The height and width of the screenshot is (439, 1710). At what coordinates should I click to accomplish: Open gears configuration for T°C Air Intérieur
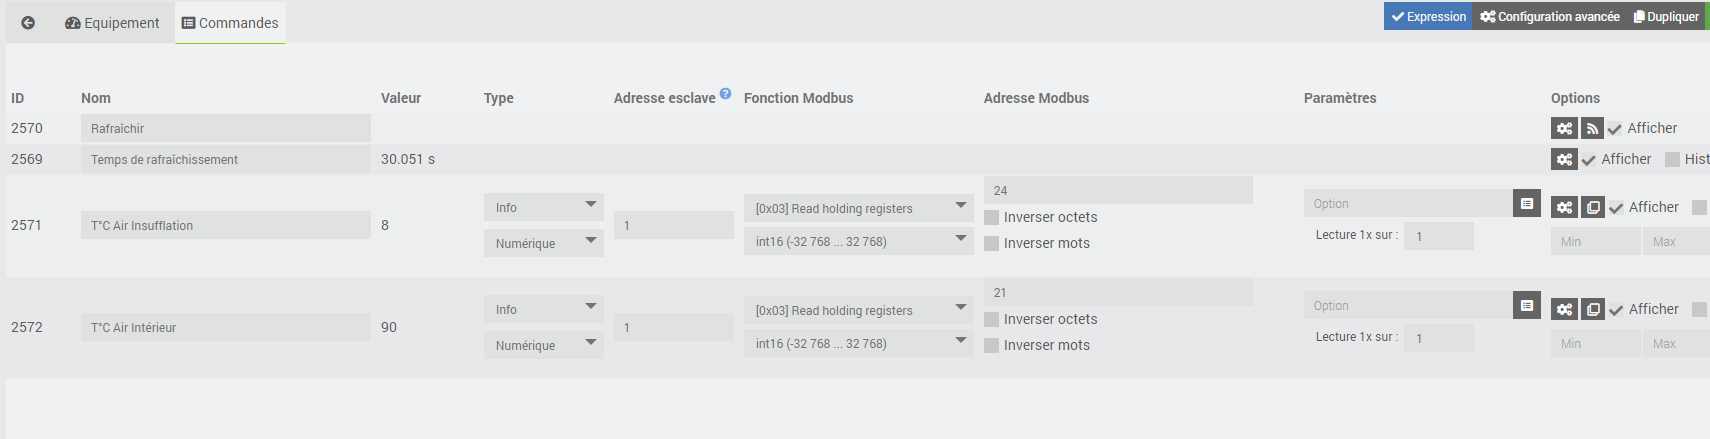(x=1564, y=309)
